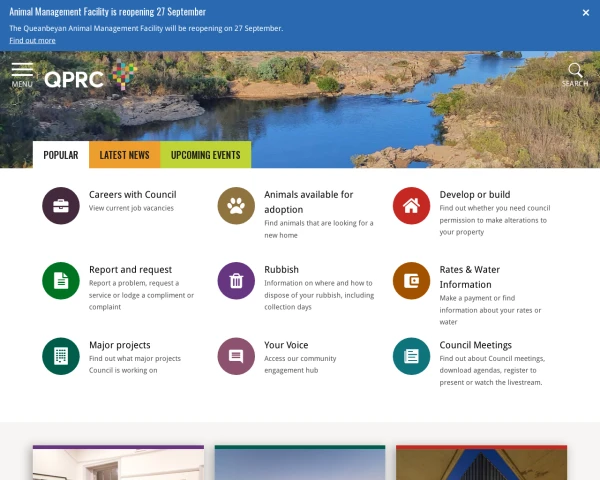The image size is (600, 480).
Task: Open the hamburger Menu icon
Action: pyautogui.click(x=22, y=74)
